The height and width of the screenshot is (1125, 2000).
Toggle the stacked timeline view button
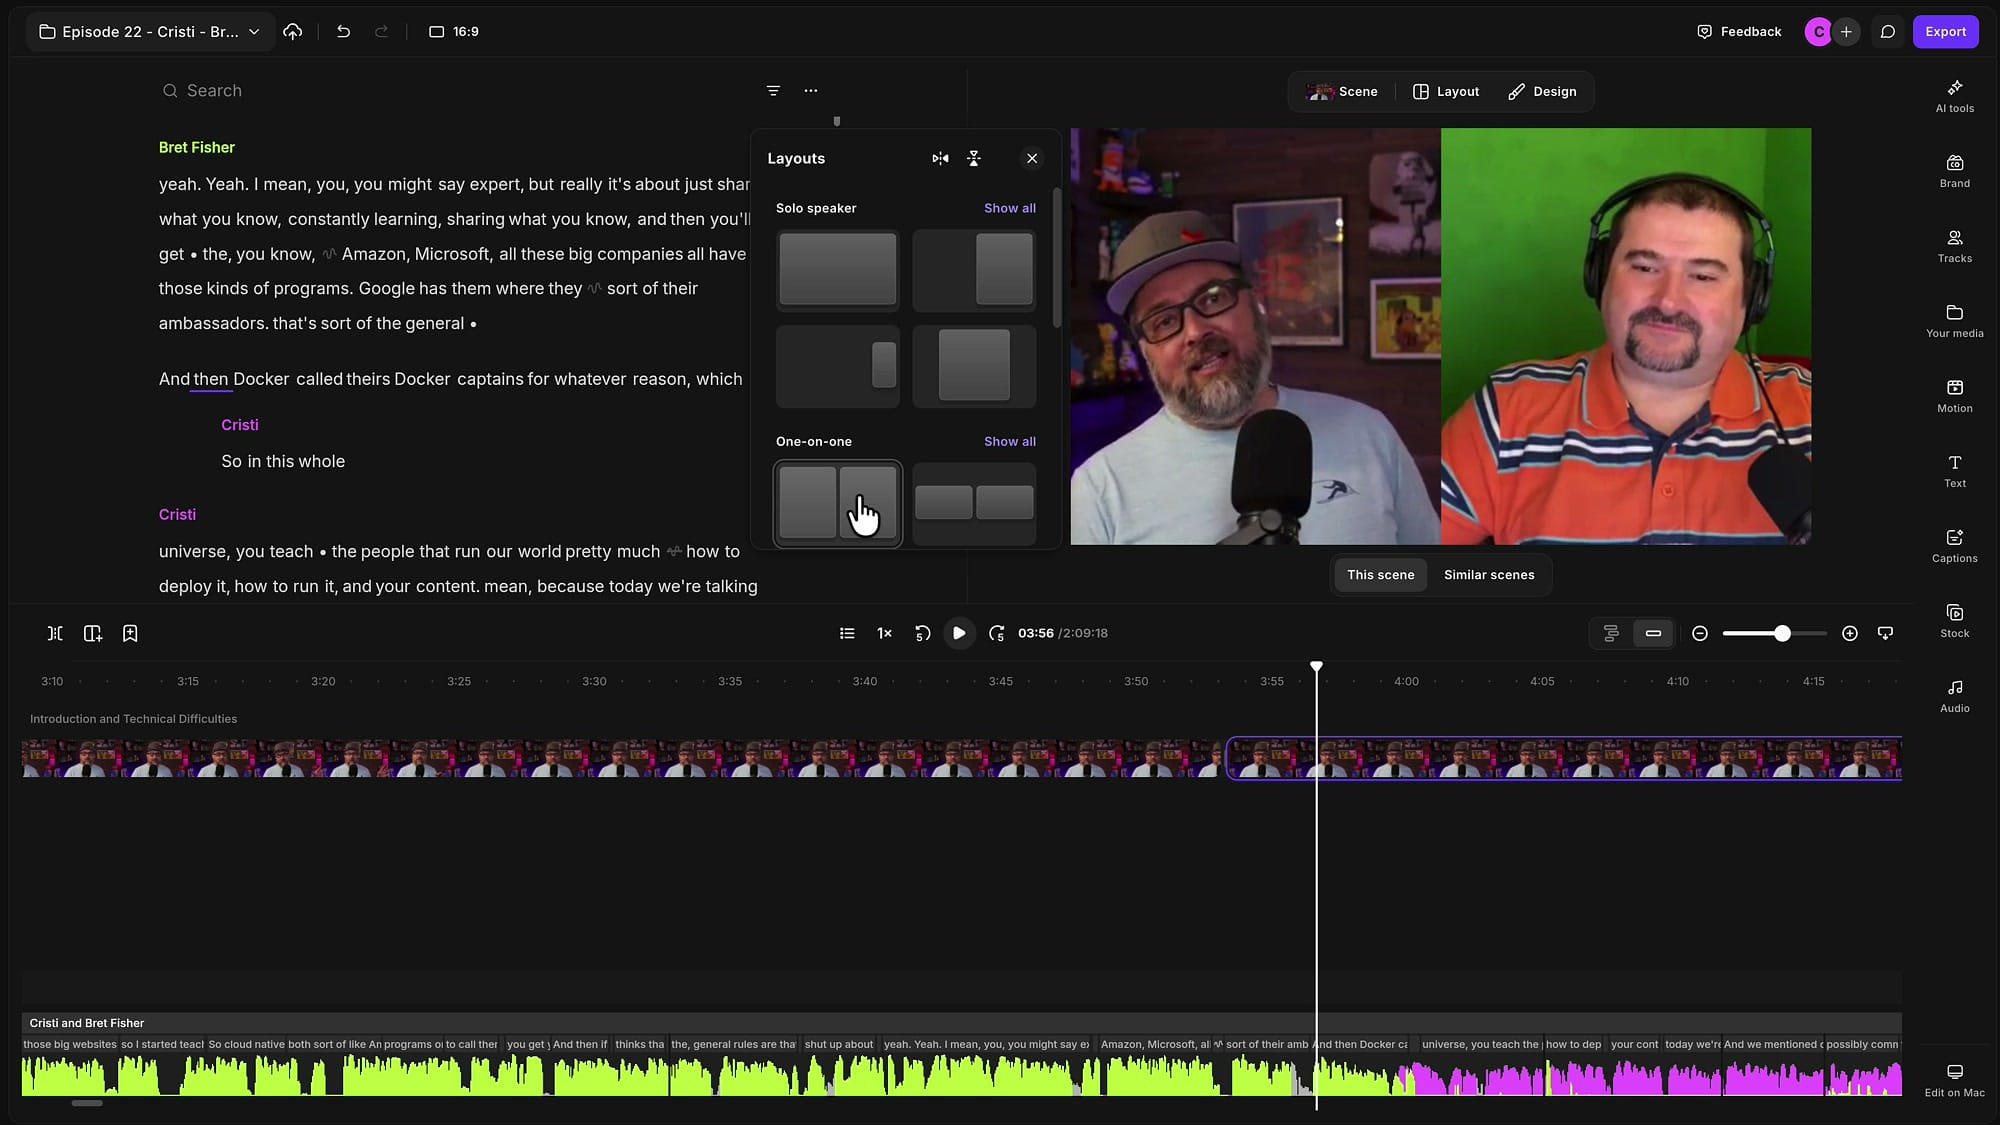[1611, 633]
